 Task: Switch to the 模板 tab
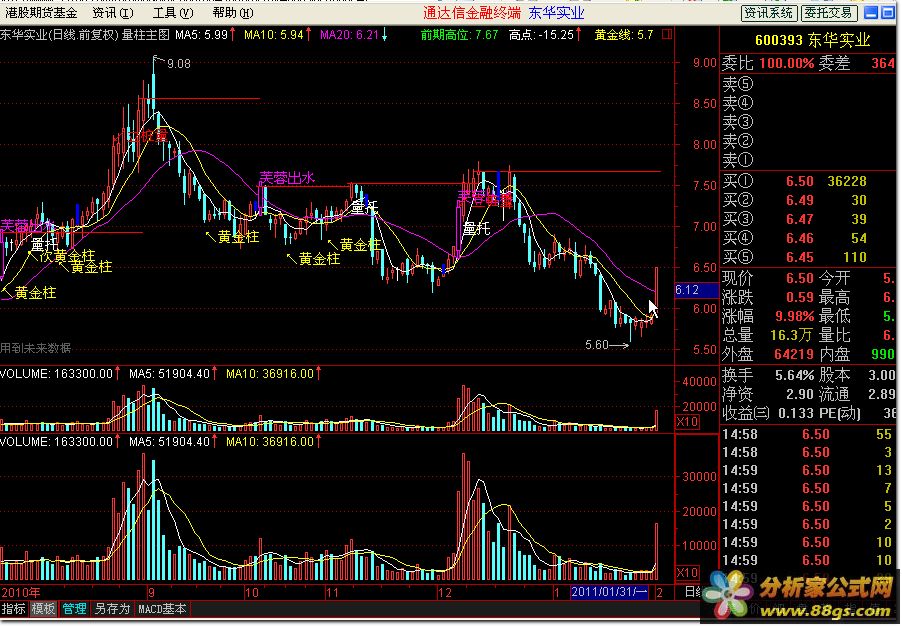(x=43, y=609)
